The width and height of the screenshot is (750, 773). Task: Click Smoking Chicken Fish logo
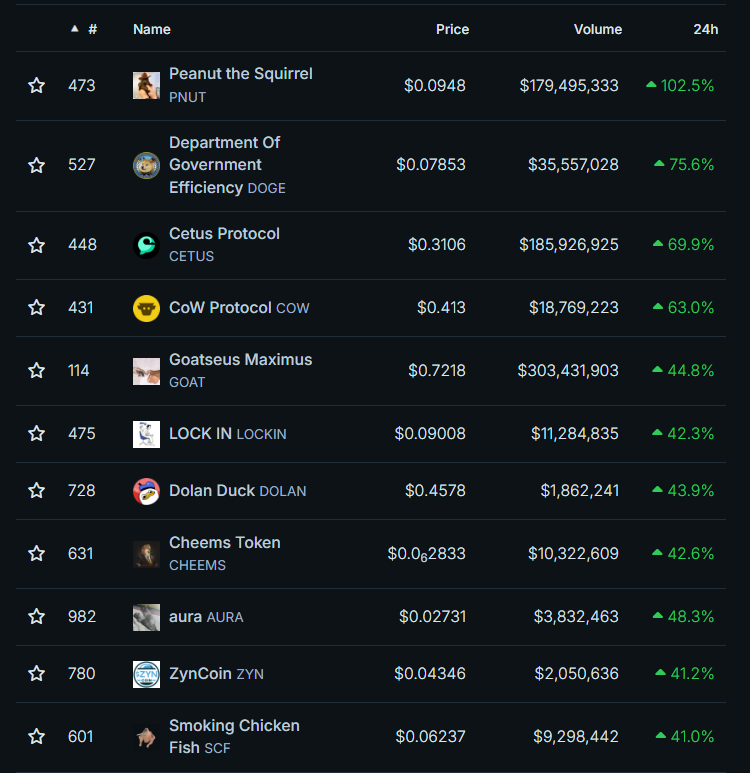(x=146, y=738)
